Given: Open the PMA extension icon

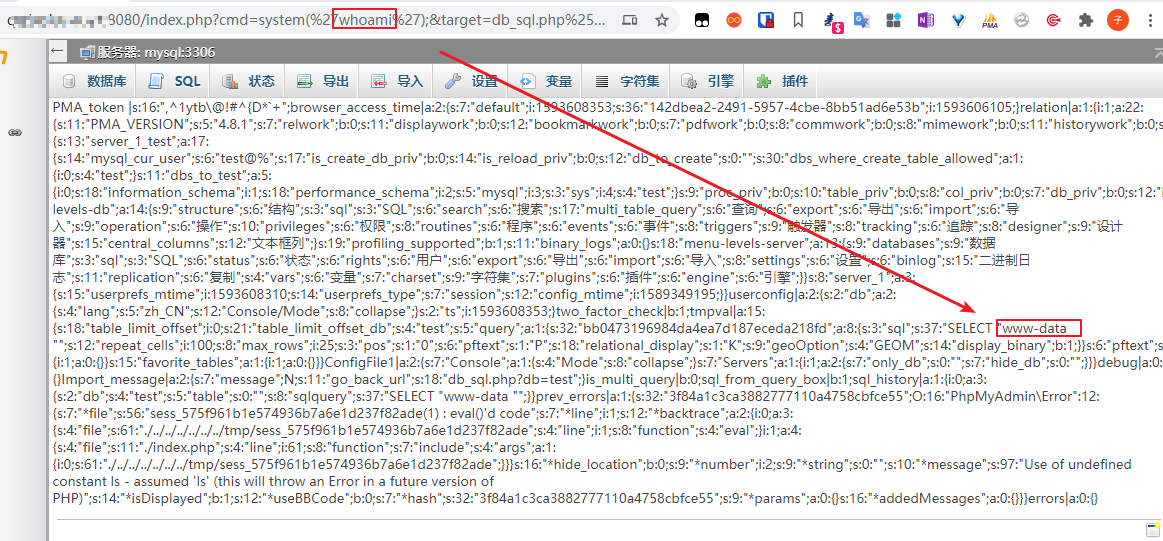Looking at the screenshot, I should coord(989,19).
